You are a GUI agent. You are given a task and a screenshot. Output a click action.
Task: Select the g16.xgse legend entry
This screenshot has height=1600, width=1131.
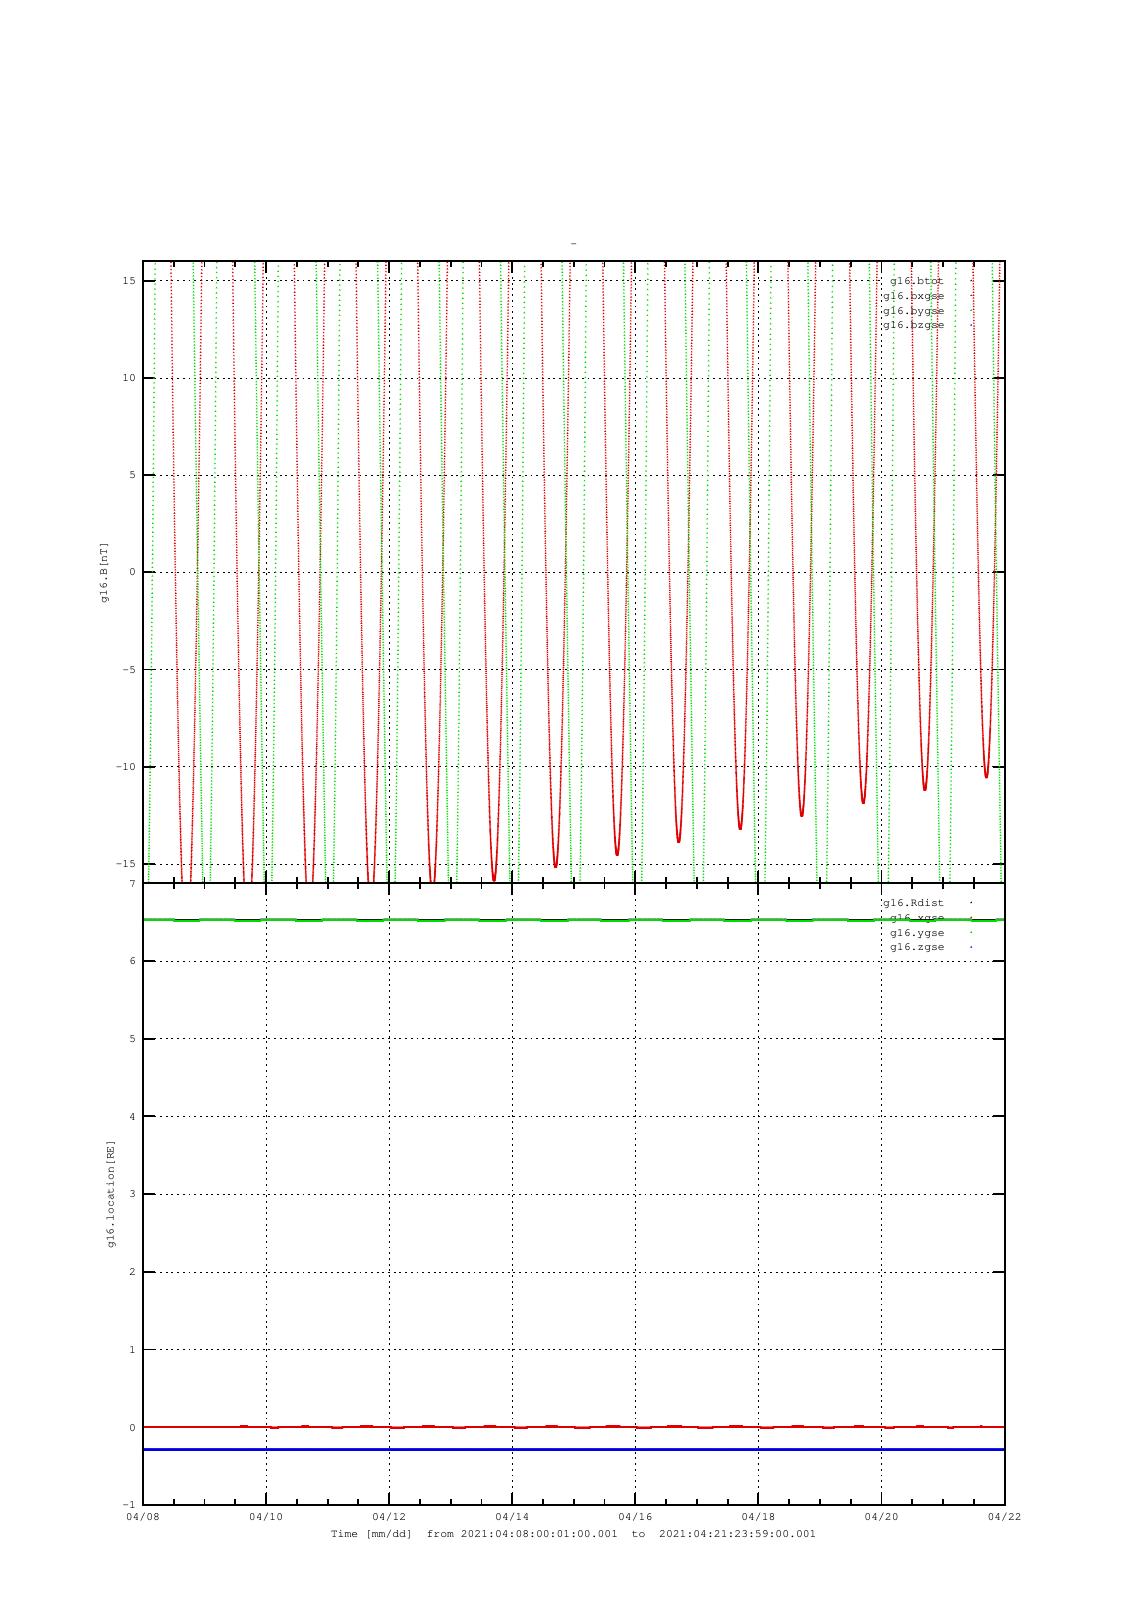tap(917, 918)
